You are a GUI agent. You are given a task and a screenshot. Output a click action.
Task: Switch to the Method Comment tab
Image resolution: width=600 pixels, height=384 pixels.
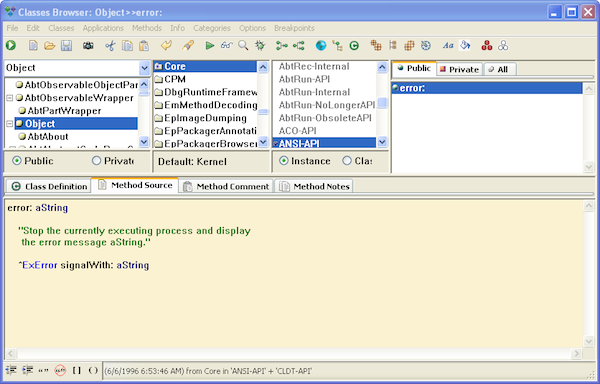(x=226, y=186)
